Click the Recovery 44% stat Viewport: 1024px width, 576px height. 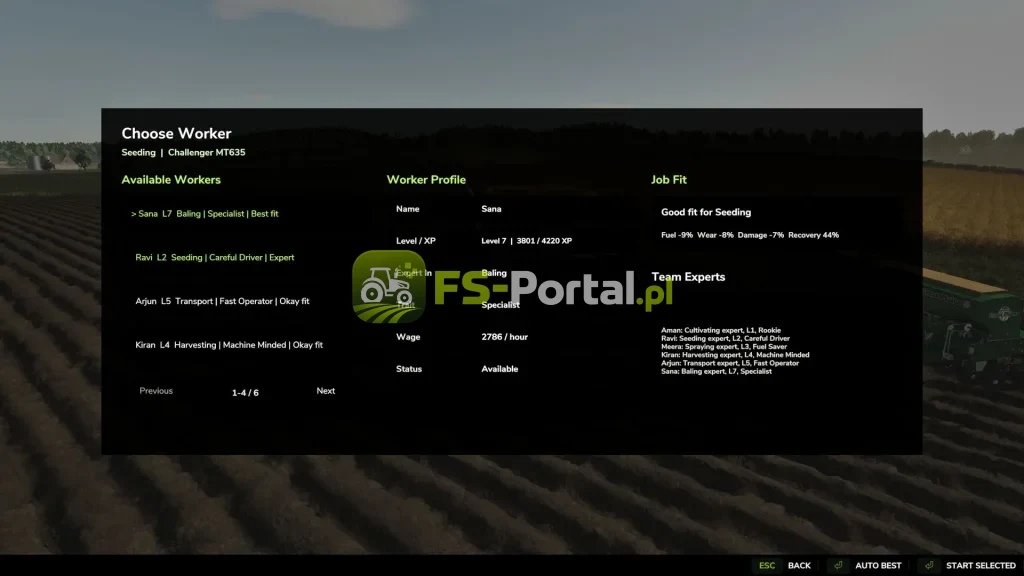tap(813, 235)
